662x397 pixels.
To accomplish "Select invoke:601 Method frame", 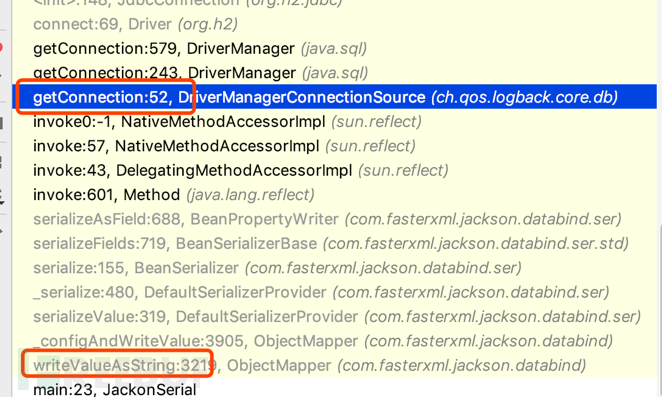I will pos(334,195).
